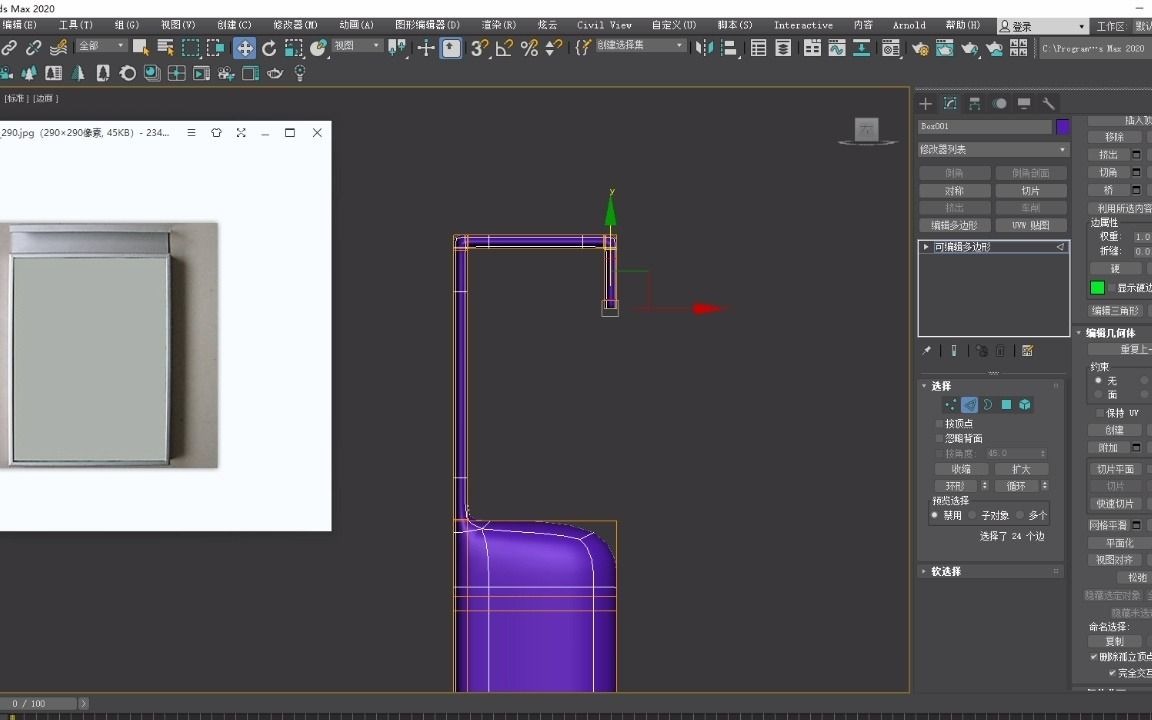Toggle the Angle Snap icon
The width and height of the screenshot is (1152, 720).
pos(504,47)
